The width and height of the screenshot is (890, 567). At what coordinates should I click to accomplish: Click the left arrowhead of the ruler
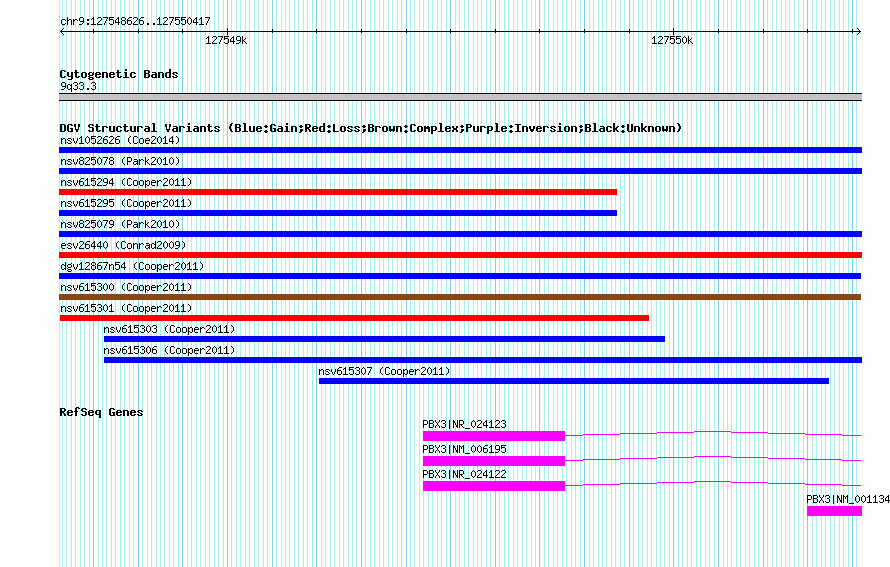point(62,32)
